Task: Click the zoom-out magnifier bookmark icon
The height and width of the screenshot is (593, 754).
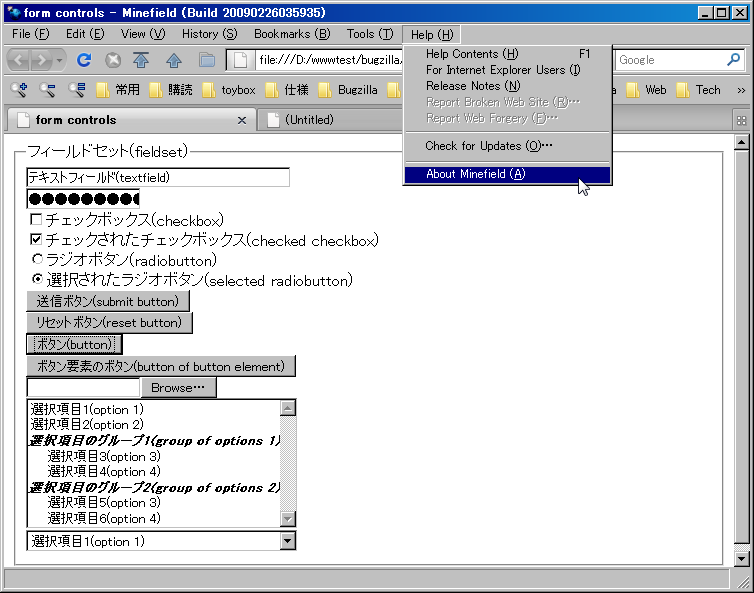Action: coord(48,89)
